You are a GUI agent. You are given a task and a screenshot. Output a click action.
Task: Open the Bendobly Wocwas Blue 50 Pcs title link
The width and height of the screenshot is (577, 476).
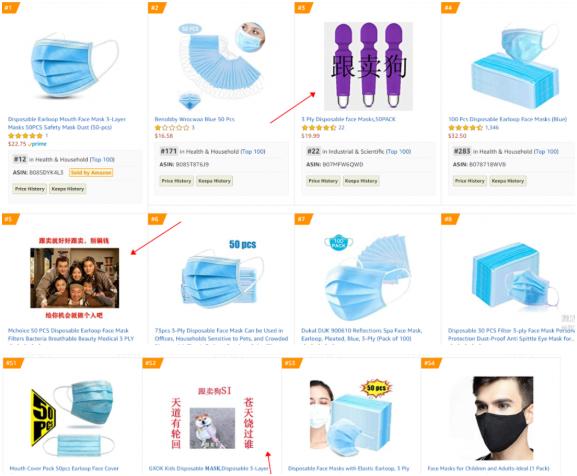[x=194, y=119]
